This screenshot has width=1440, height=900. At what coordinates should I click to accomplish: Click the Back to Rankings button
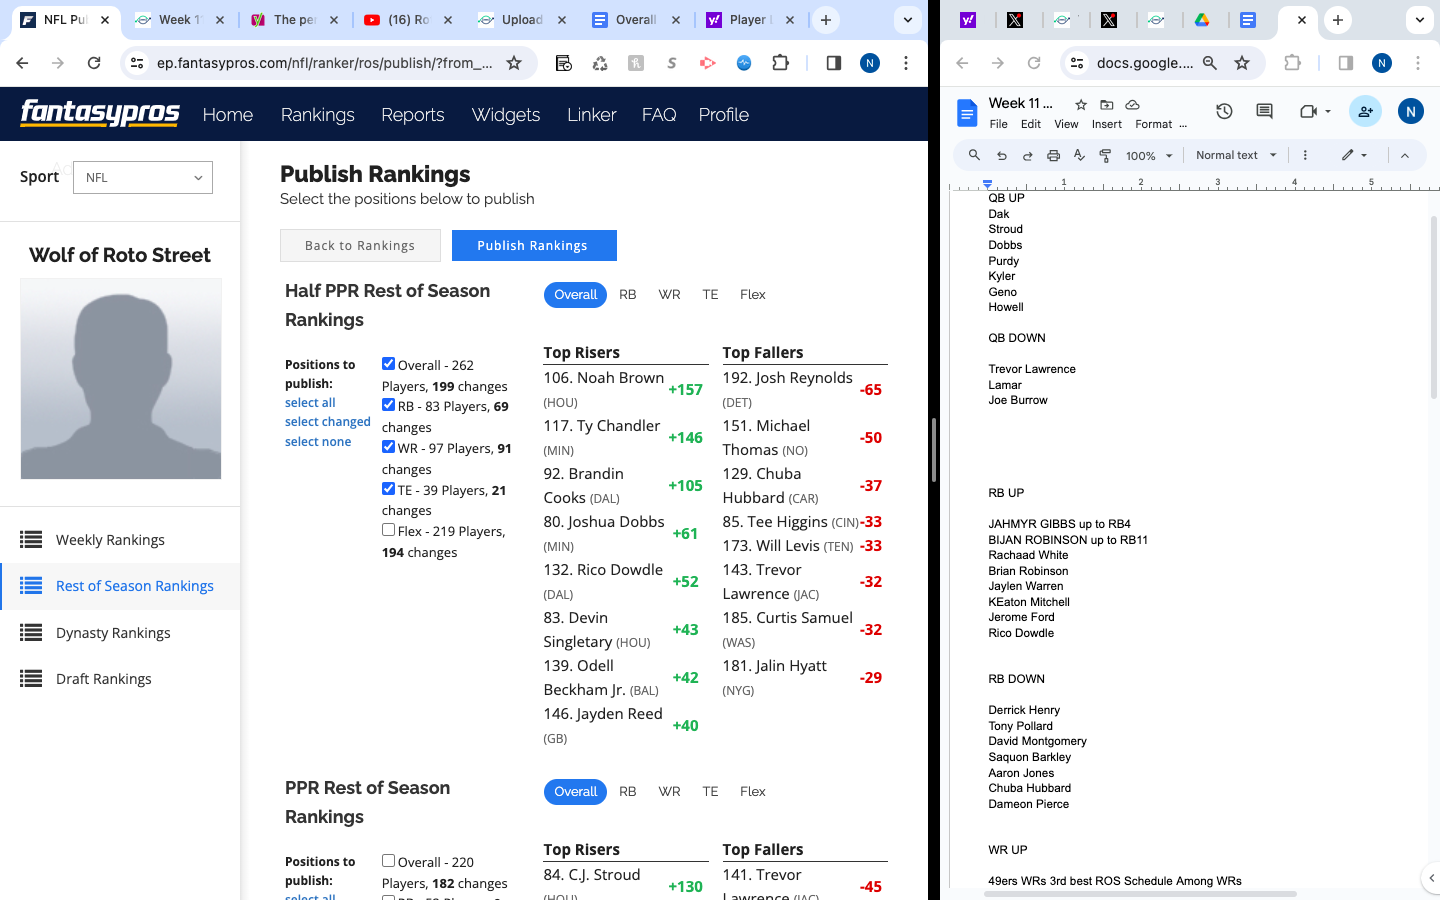pos(360,245)
